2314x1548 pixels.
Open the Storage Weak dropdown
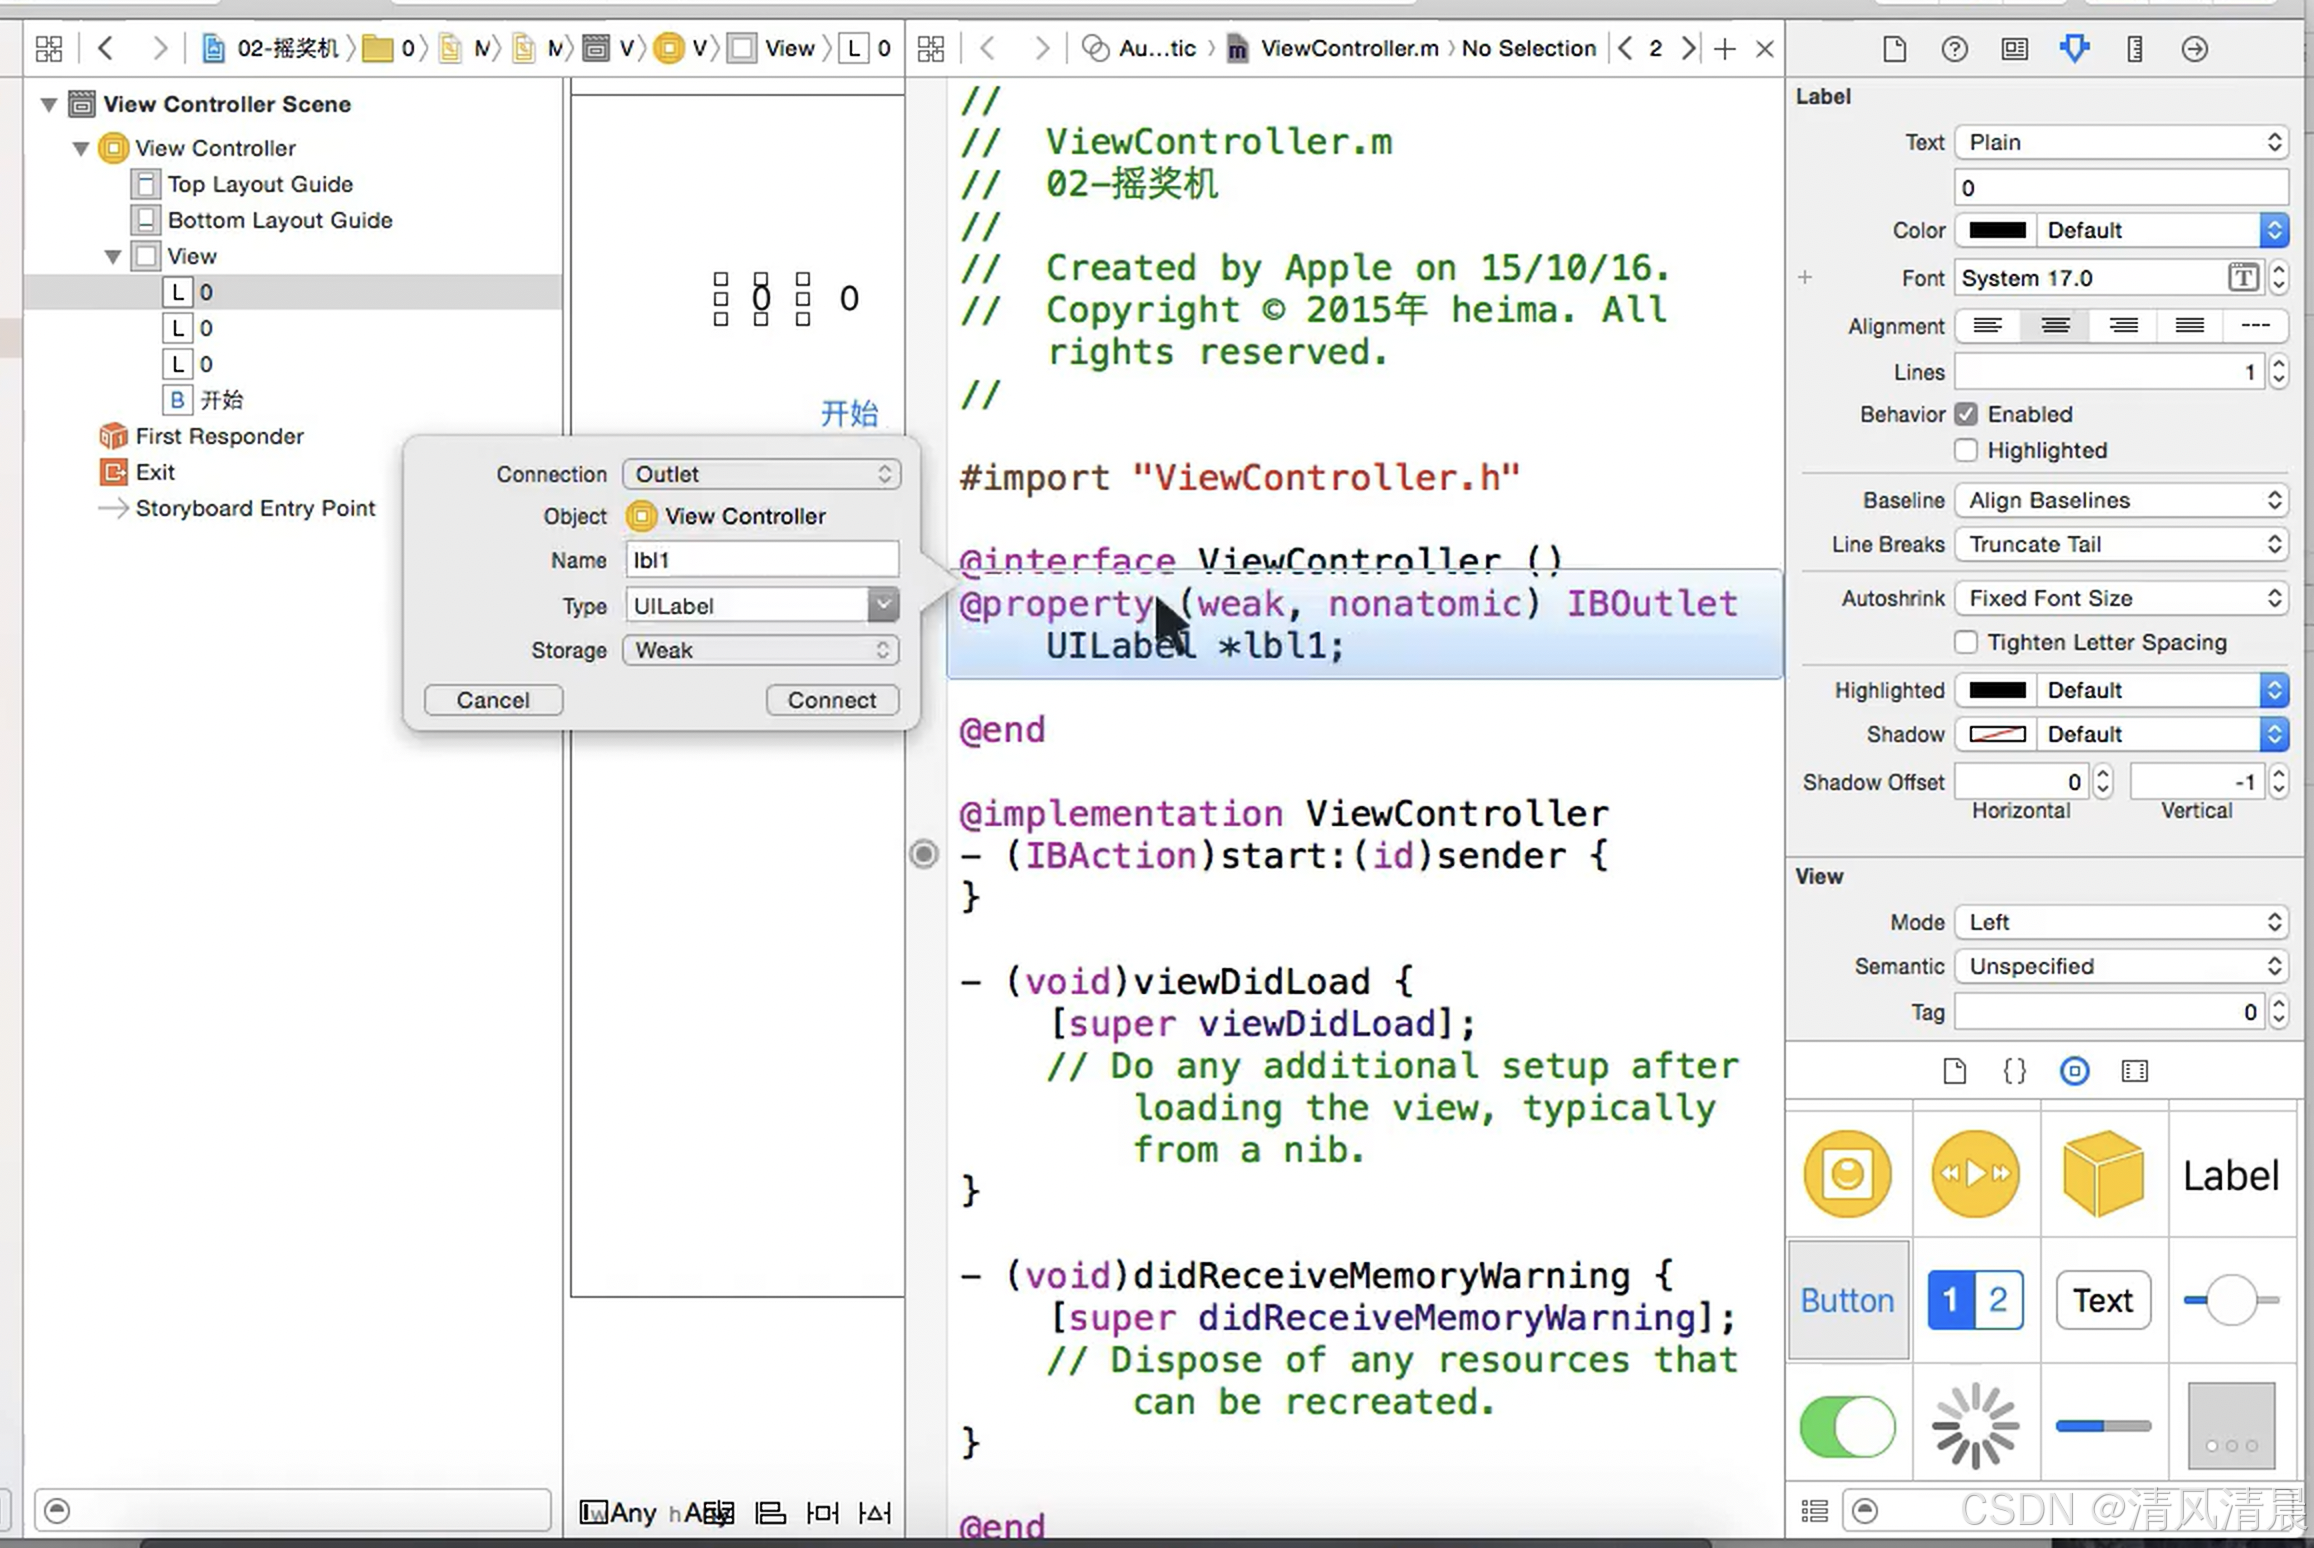point(761,650)
